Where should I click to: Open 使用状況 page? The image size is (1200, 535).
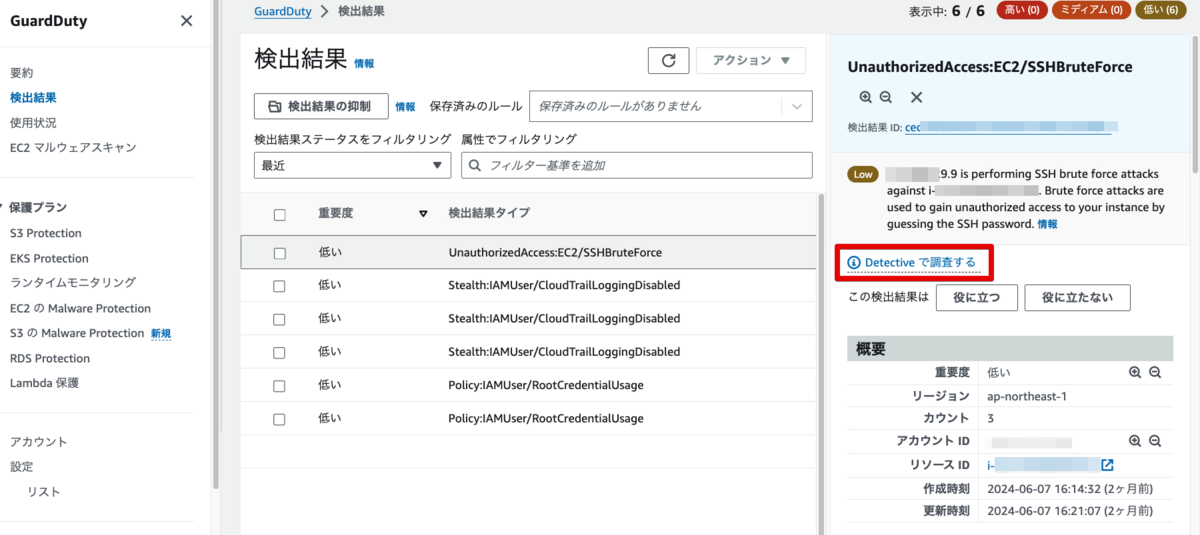(x=33, y=123)
